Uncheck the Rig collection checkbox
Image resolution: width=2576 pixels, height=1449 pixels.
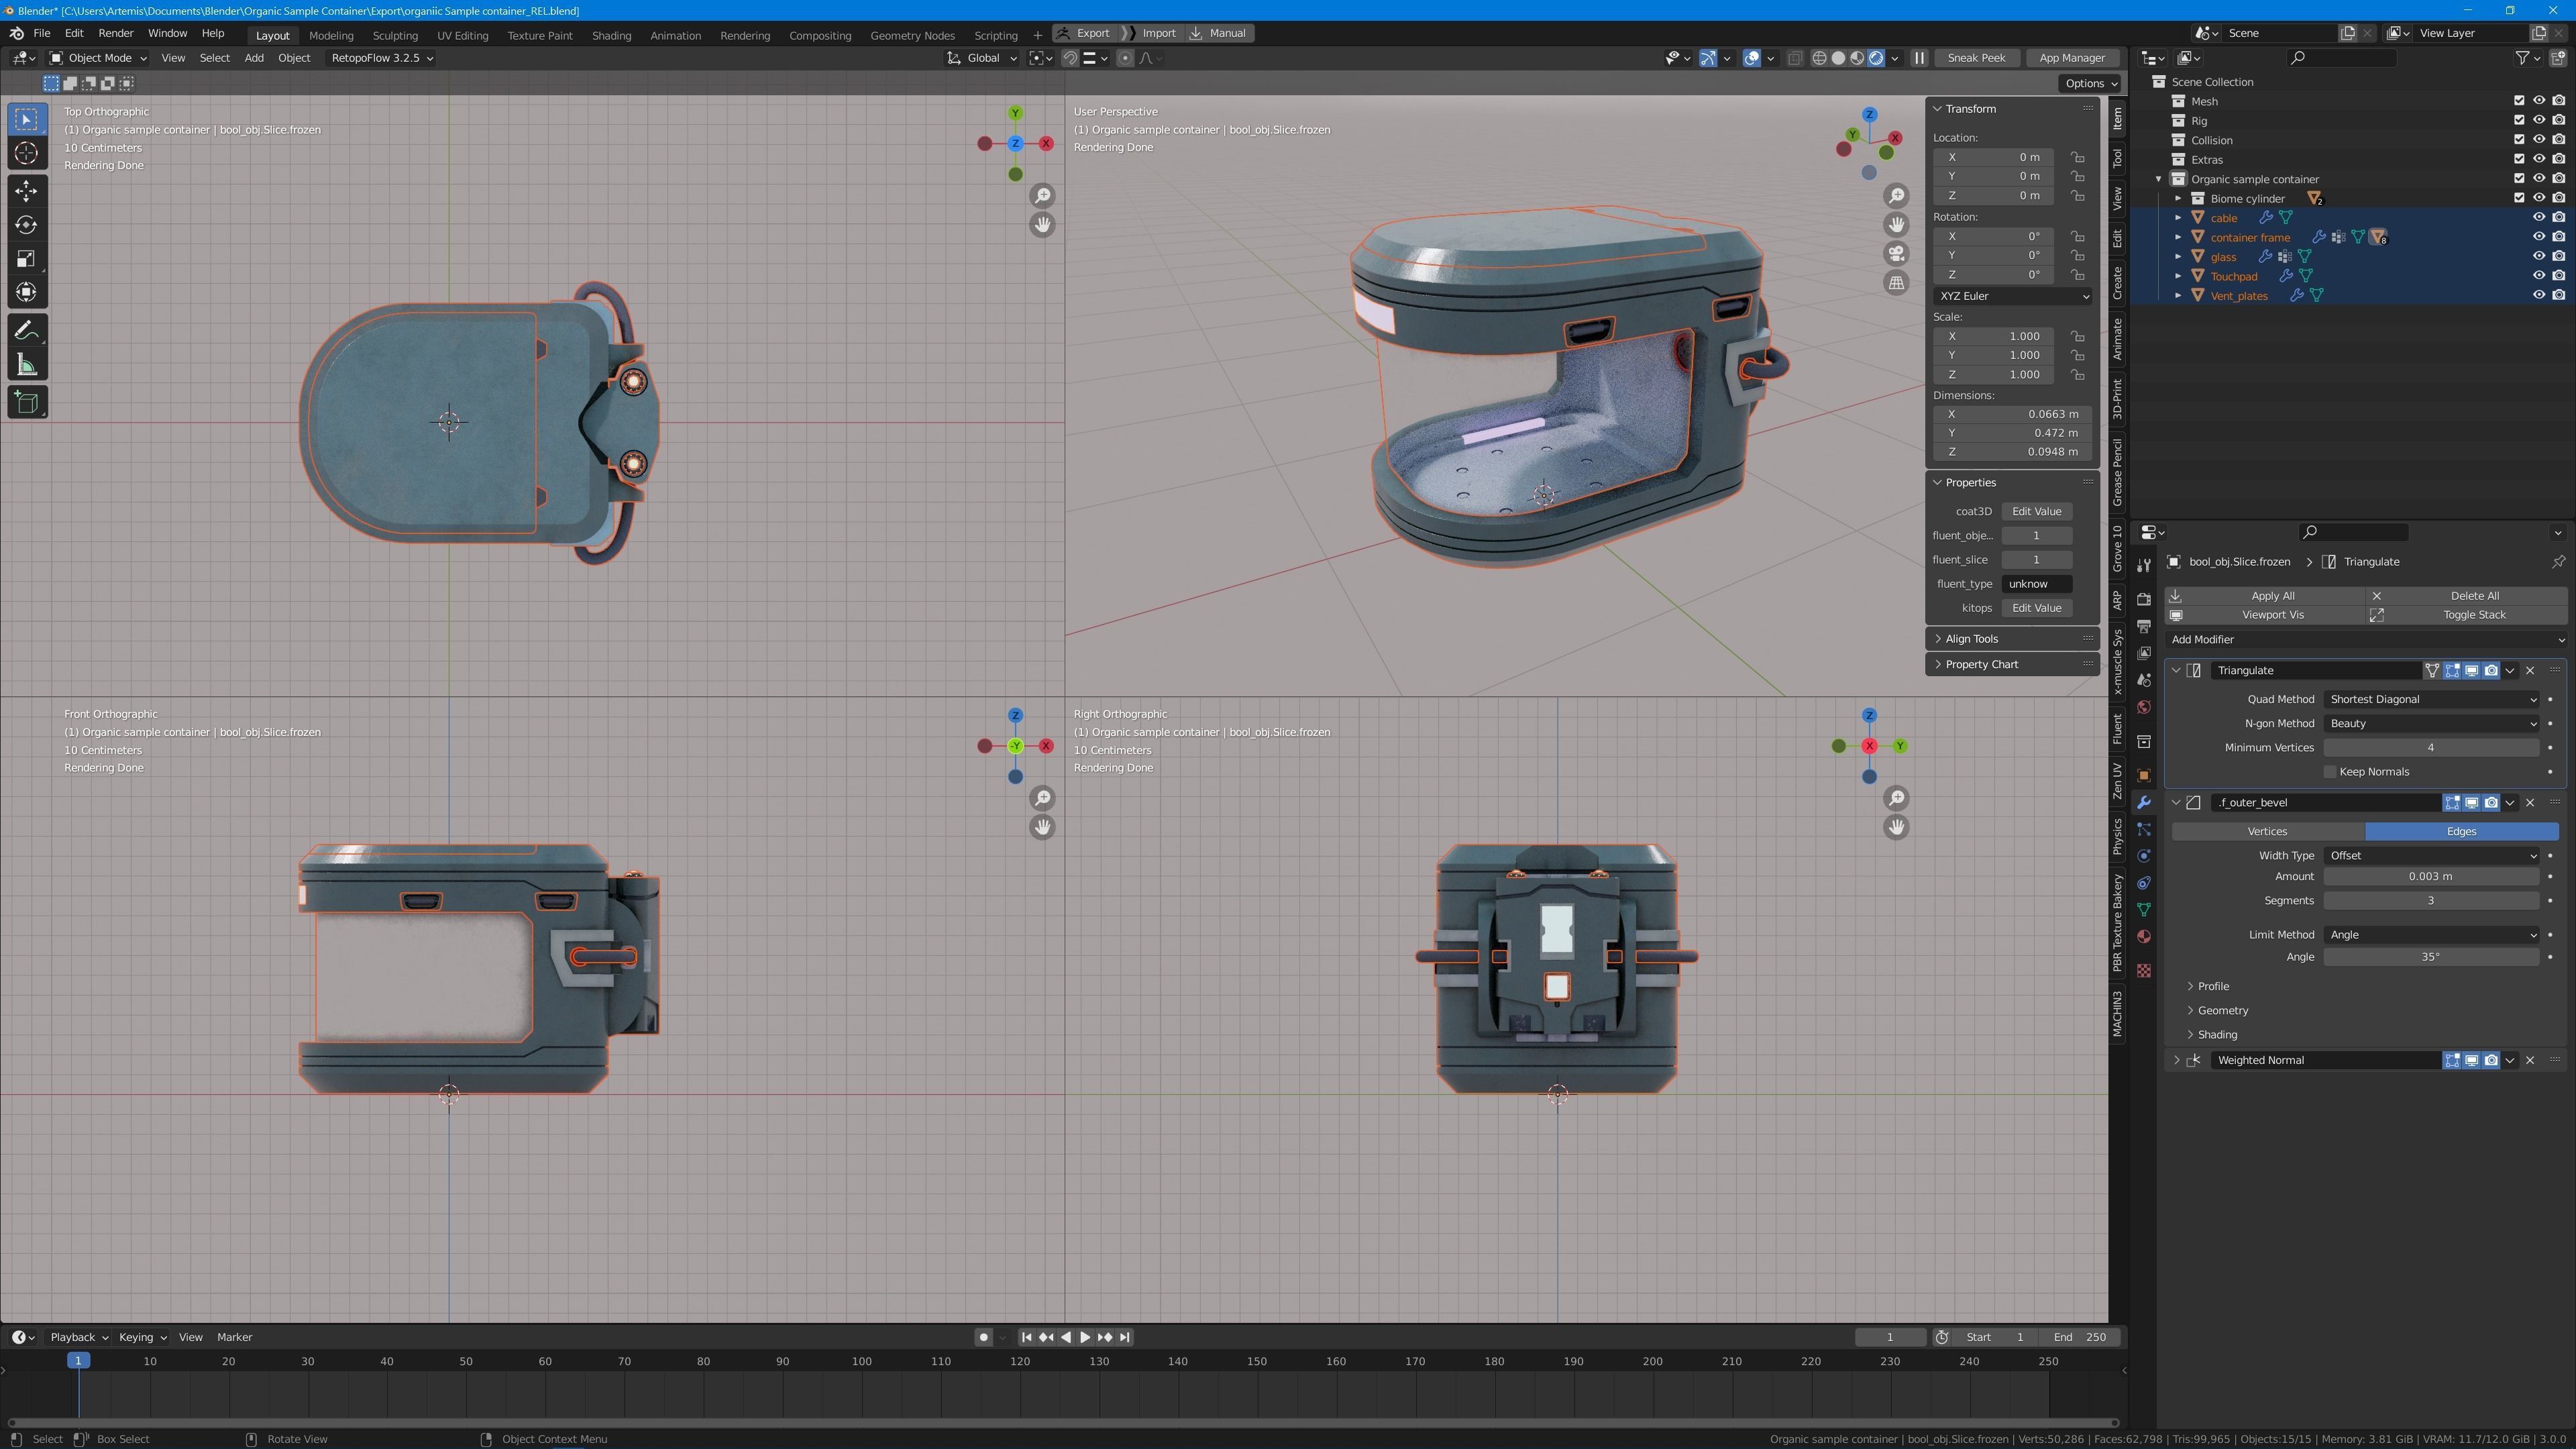2519,120
